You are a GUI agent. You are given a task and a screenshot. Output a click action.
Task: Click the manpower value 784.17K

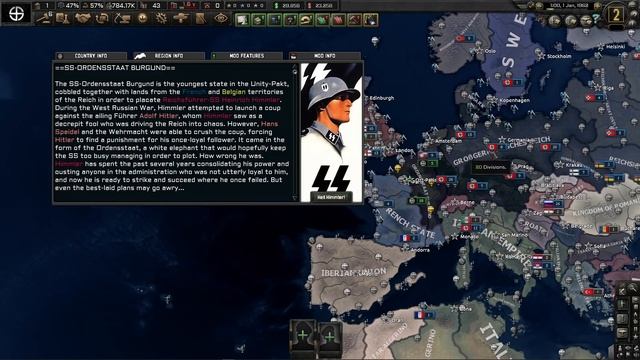coord(124,6)
